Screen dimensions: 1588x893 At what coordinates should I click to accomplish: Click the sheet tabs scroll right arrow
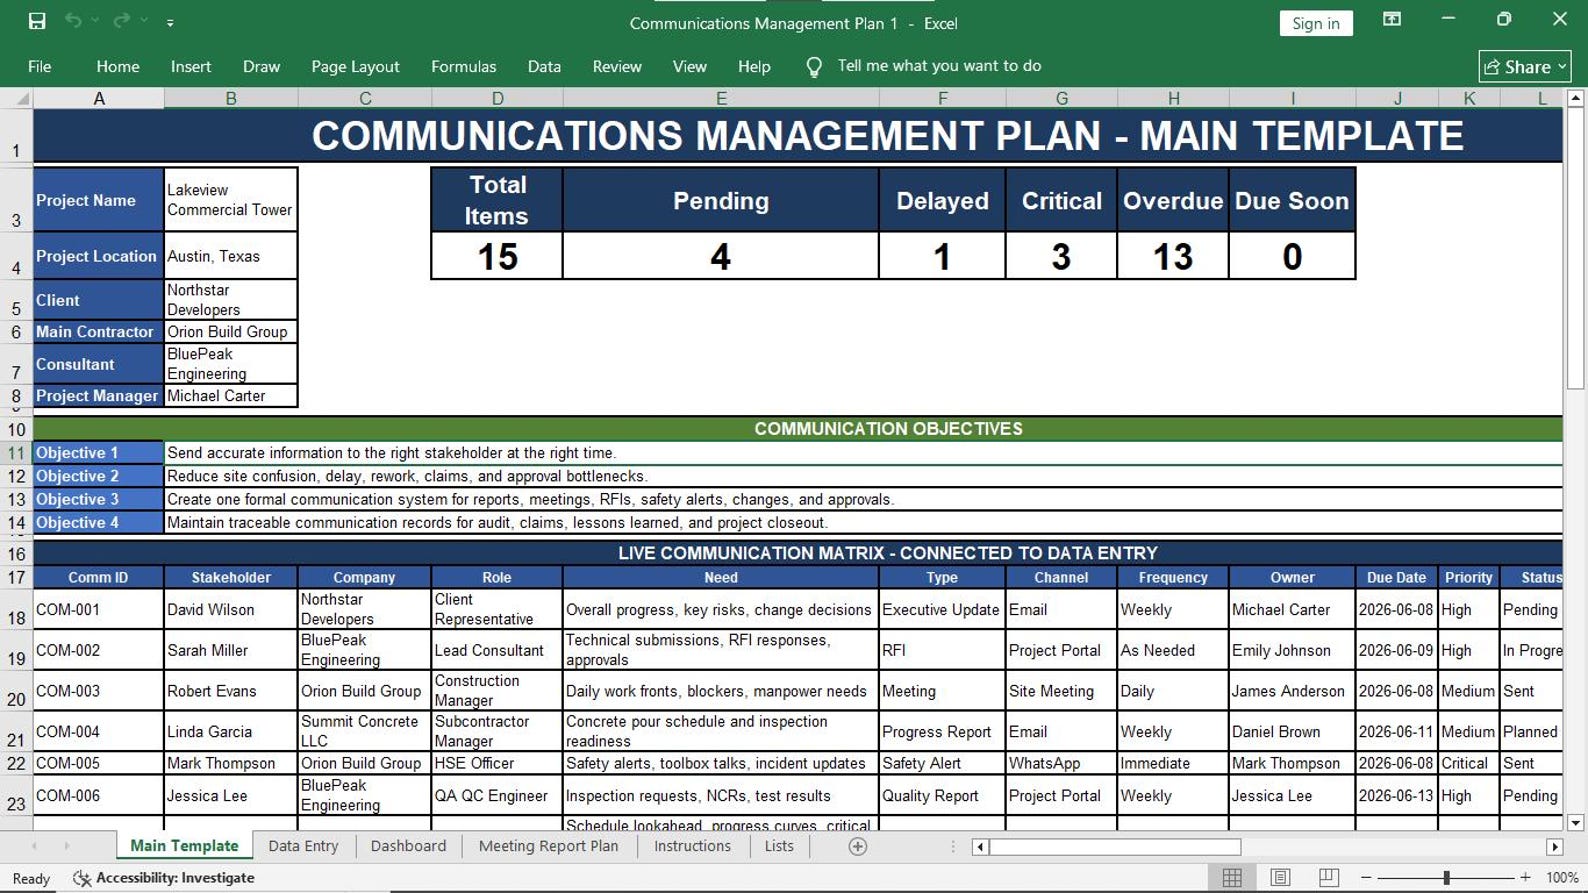(x=67, y=846)
